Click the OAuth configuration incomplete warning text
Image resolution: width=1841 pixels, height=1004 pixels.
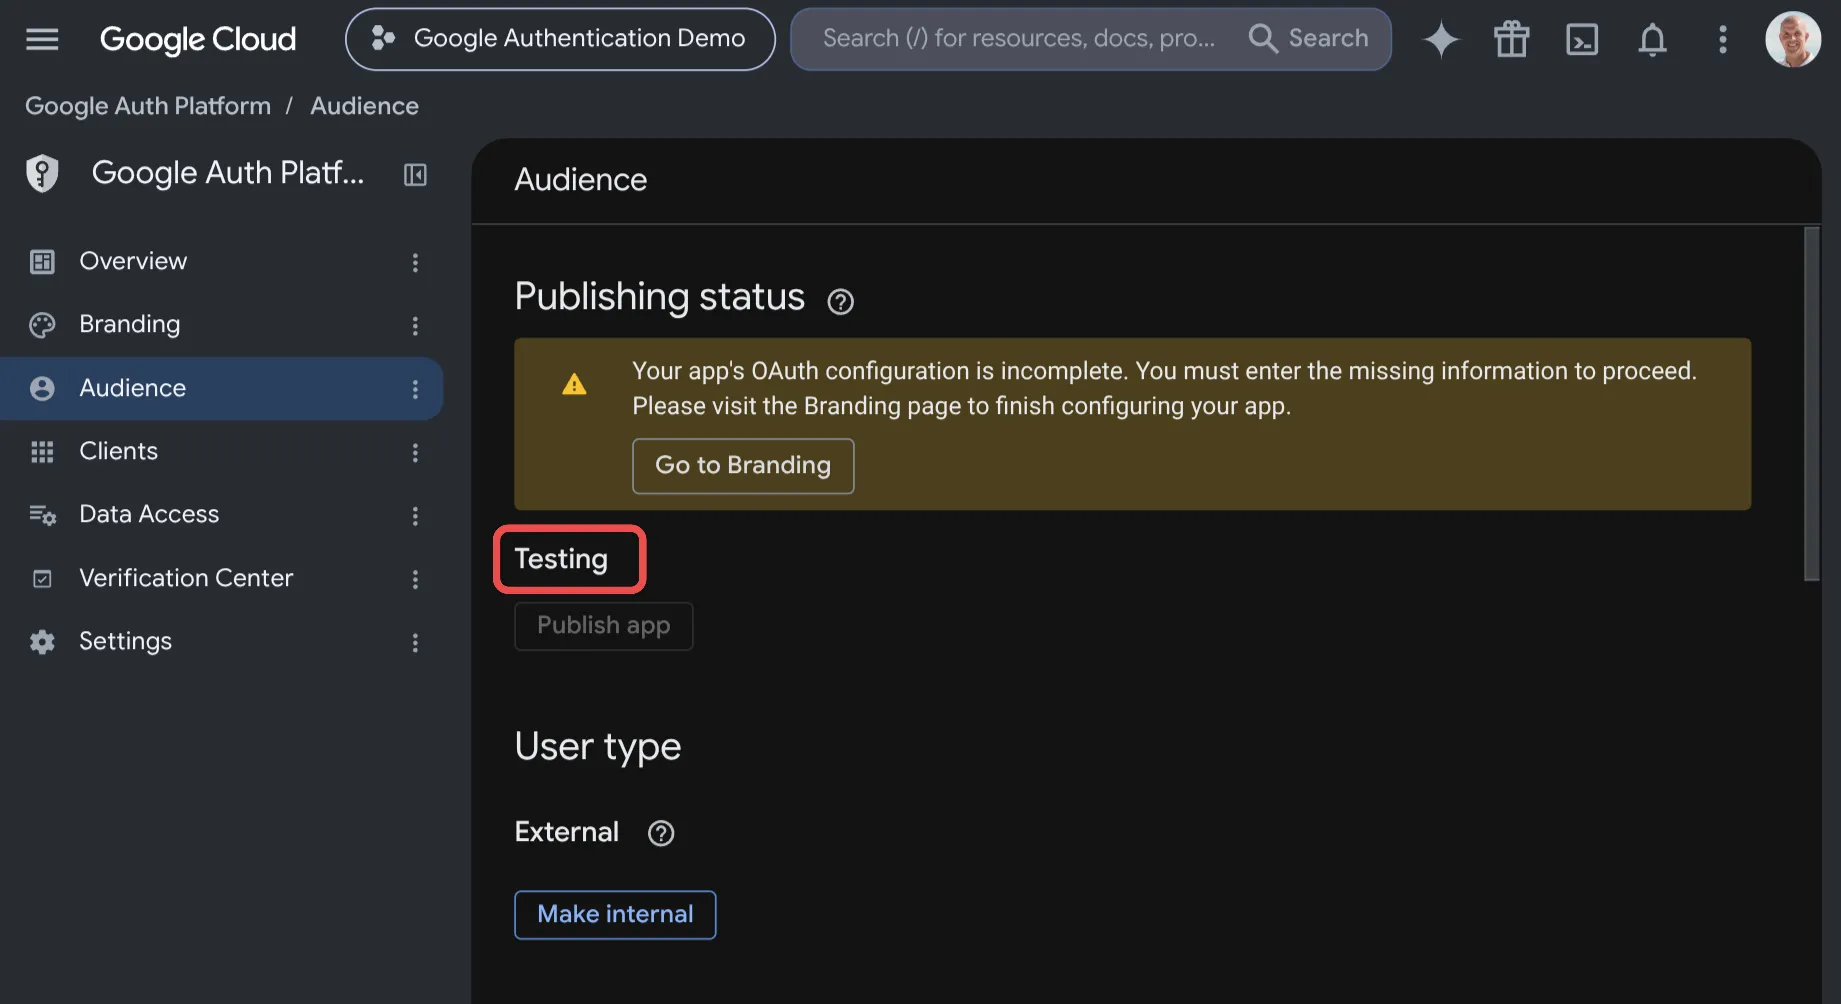[x=1164, y=388]
